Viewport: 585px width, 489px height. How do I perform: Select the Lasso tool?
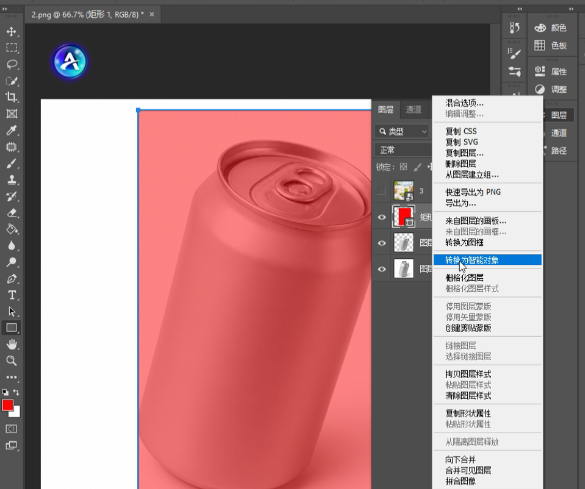[x=11, y=65]
